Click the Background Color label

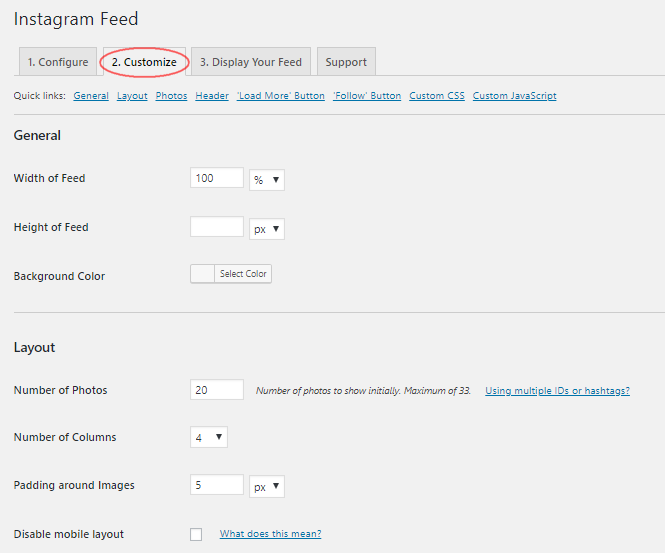[59, 276]
